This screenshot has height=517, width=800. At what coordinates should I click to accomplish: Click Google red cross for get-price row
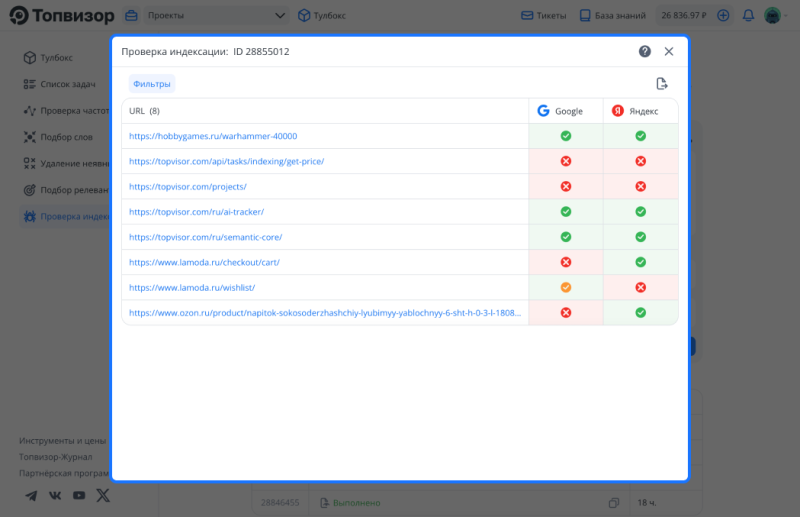(566, 161)
